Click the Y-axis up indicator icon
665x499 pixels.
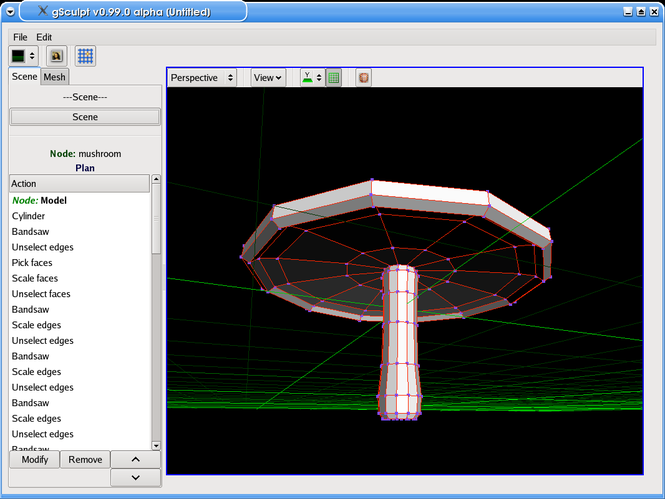307,78
